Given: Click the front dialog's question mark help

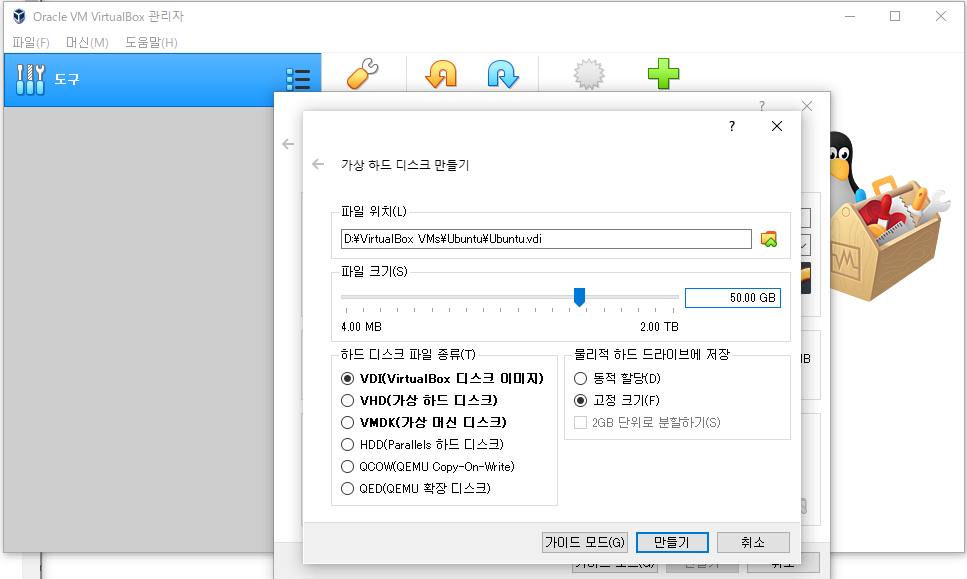Looking at the screenshot, I should [732, 126].
